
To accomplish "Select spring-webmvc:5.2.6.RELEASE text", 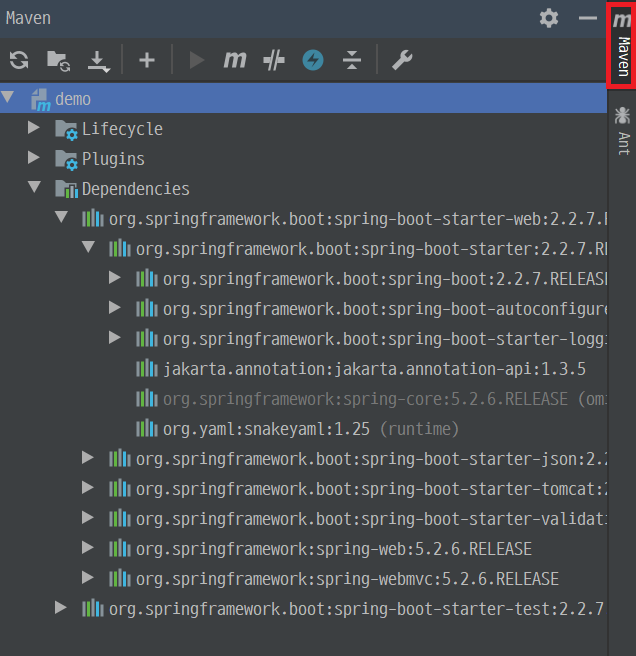I will 347,579.
